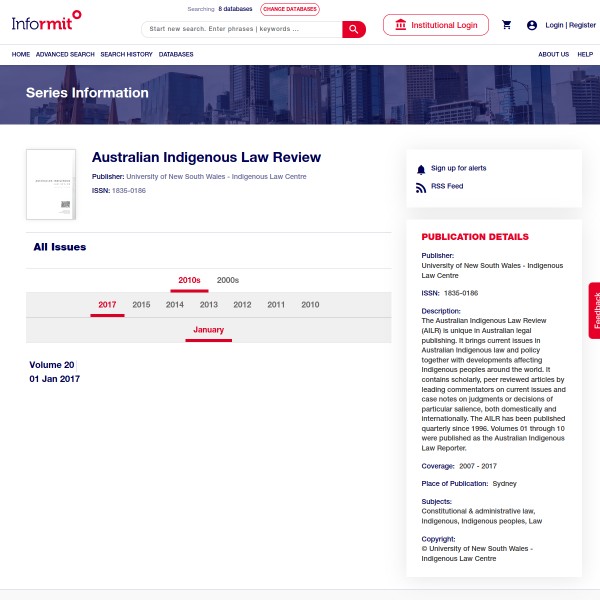Open Advanced Search from navigation menu
The width and height of the screenshot is (600, 600).
click(x=65, y=54)
